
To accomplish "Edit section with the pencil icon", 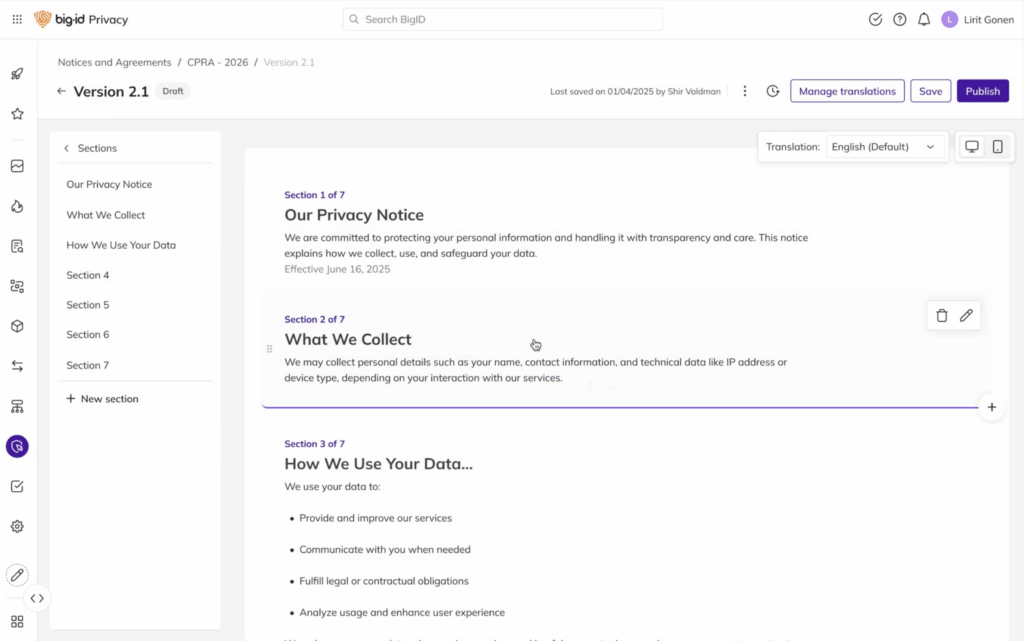I will coord(966,316).
